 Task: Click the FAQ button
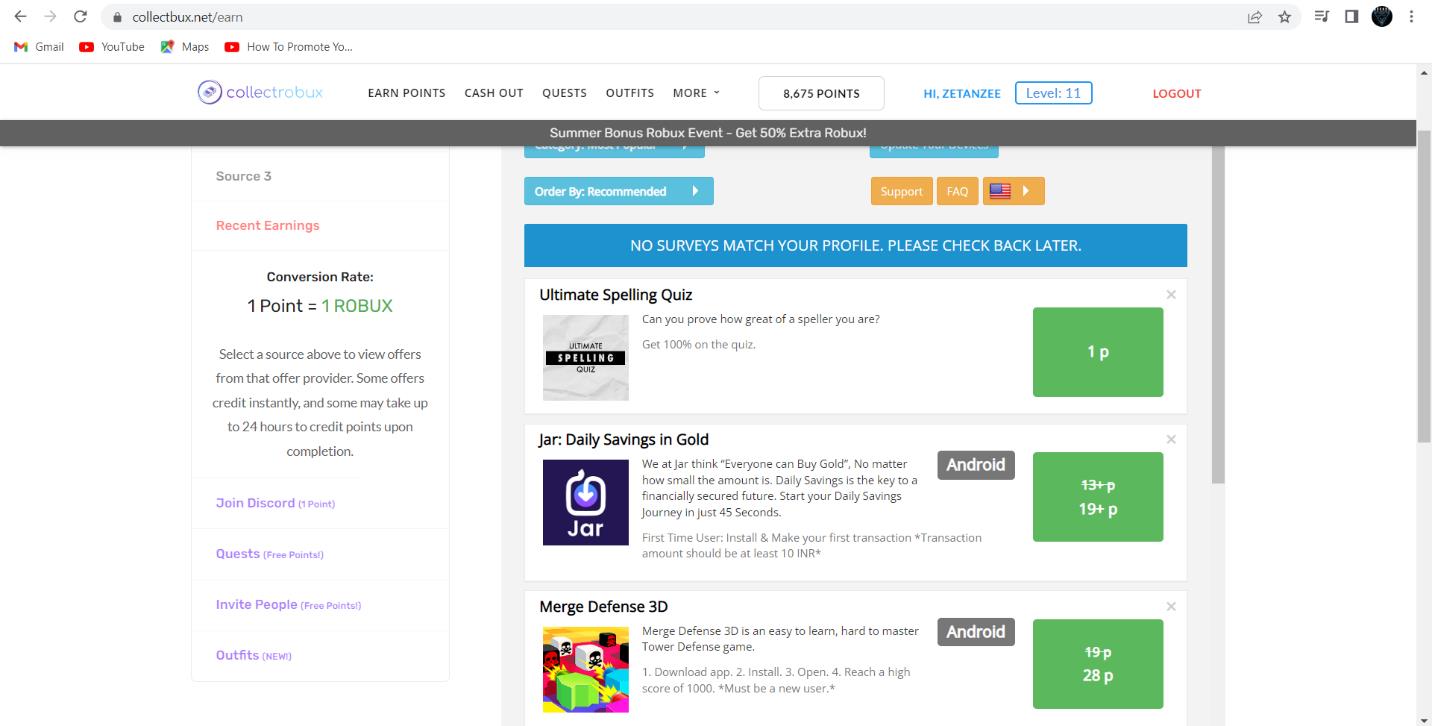point(957,191)
